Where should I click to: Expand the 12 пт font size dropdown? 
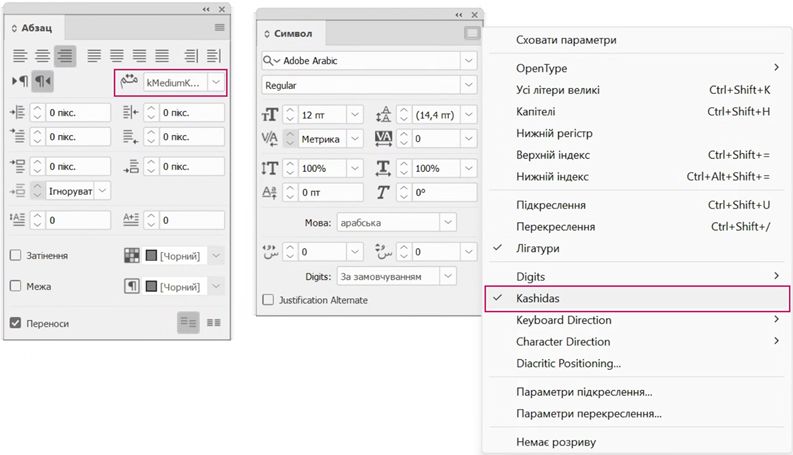point(355,115)
